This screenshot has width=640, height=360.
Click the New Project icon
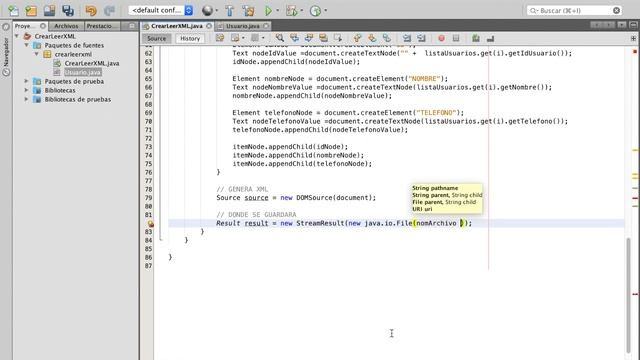(31, 11)
